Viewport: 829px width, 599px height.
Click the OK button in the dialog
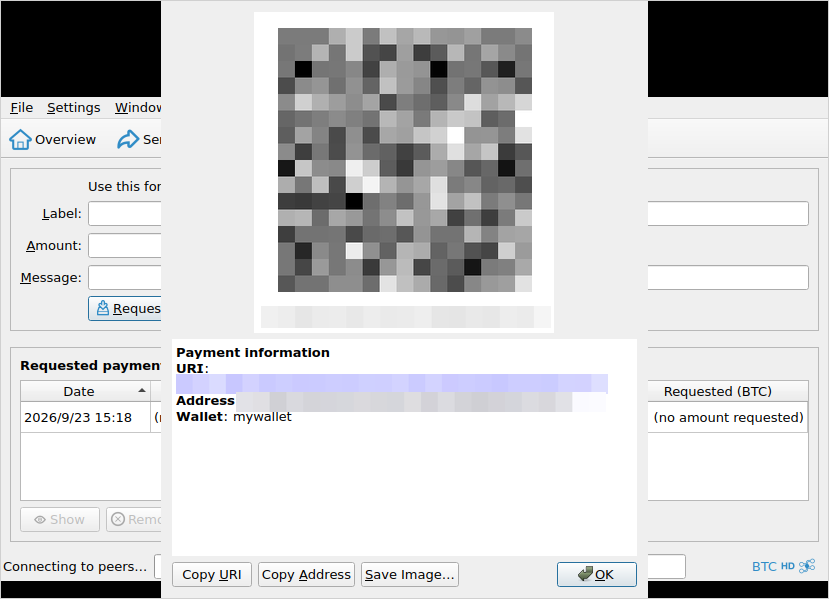point(596,575)
